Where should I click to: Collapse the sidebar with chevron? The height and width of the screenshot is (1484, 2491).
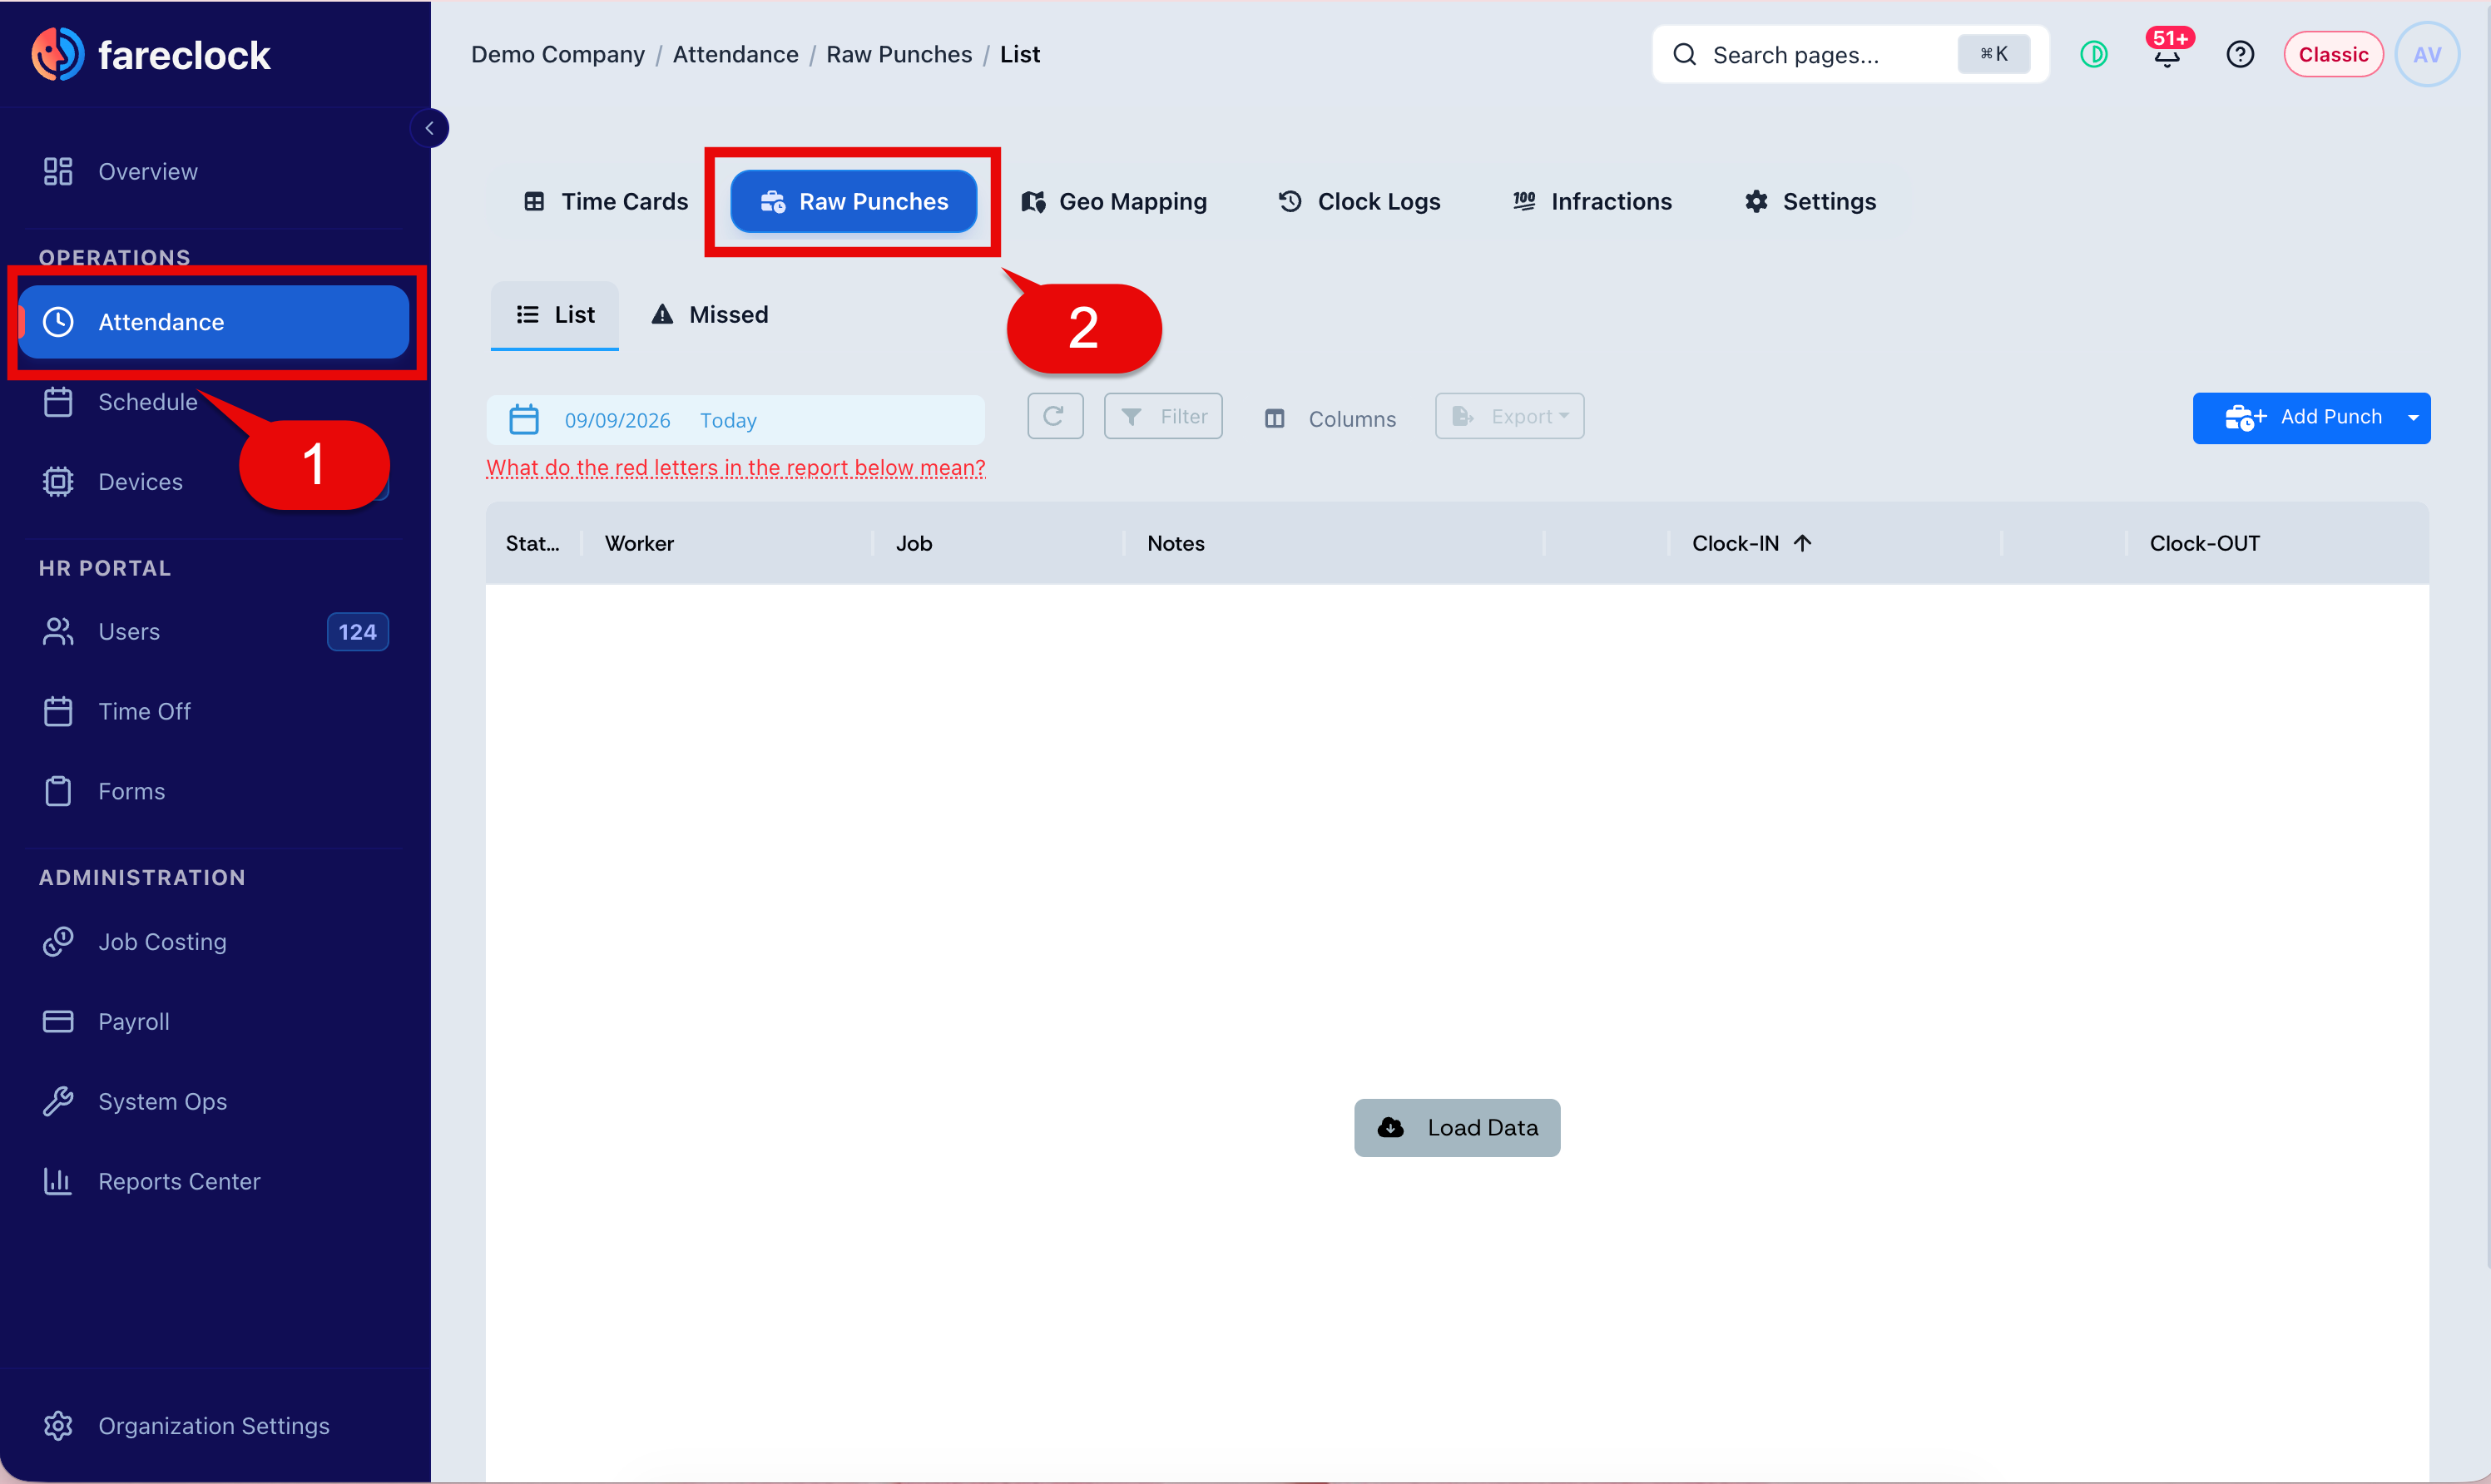coord(429,128)
